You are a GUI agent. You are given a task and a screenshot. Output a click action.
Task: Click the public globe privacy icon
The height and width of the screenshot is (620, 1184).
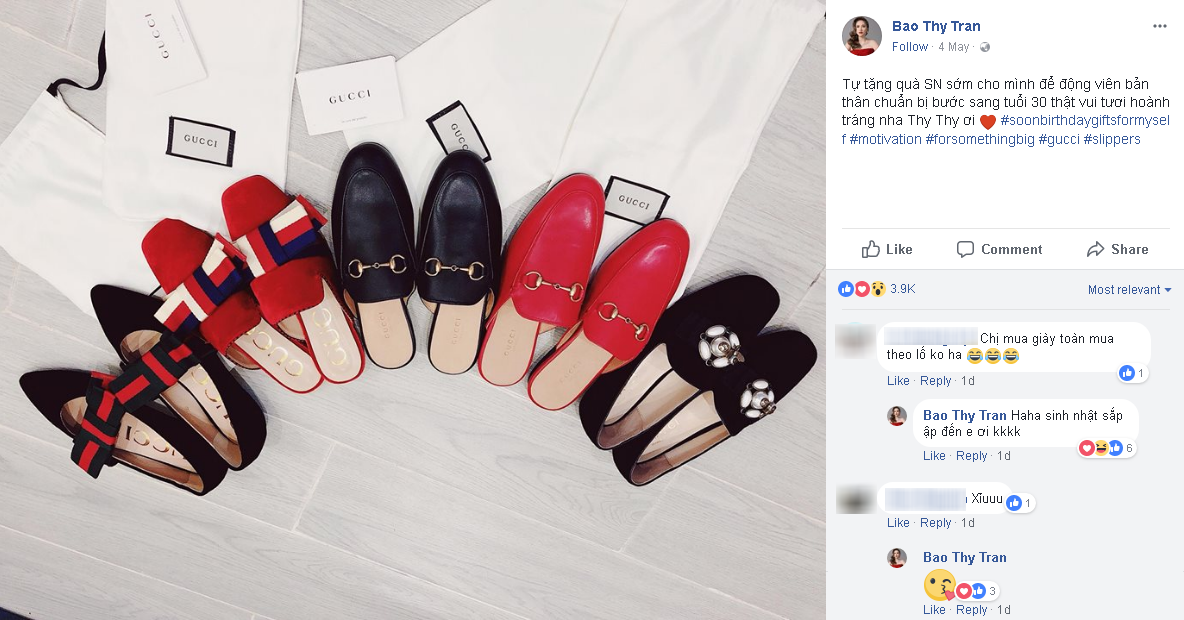pyautogui.click(x=985, y=47)
